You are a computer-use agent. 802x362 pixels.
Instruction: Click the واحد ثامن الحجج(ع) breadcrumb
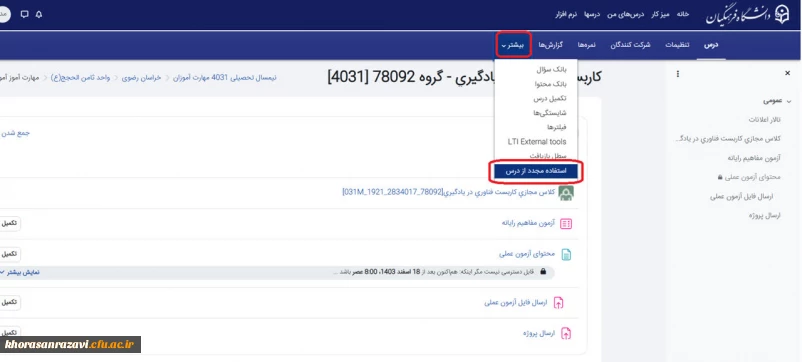(80, 78)
